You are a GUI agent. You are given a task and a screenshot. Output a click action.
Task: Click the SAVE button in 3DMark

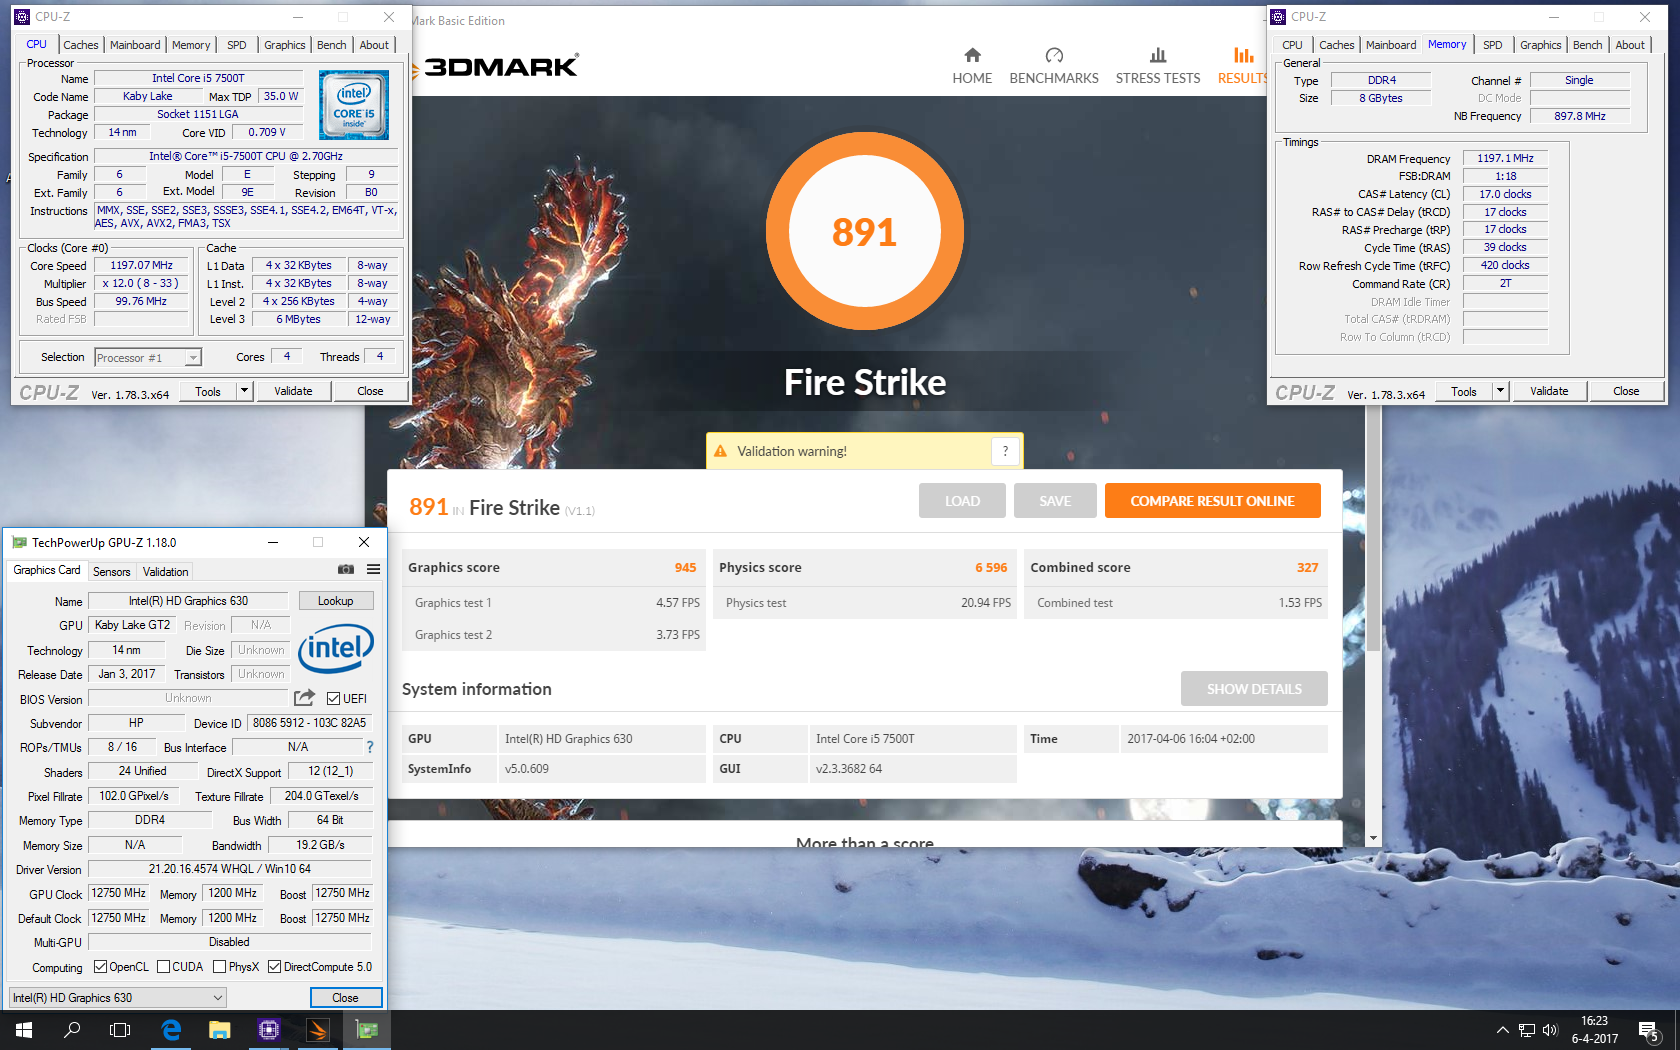point(1054,501)
